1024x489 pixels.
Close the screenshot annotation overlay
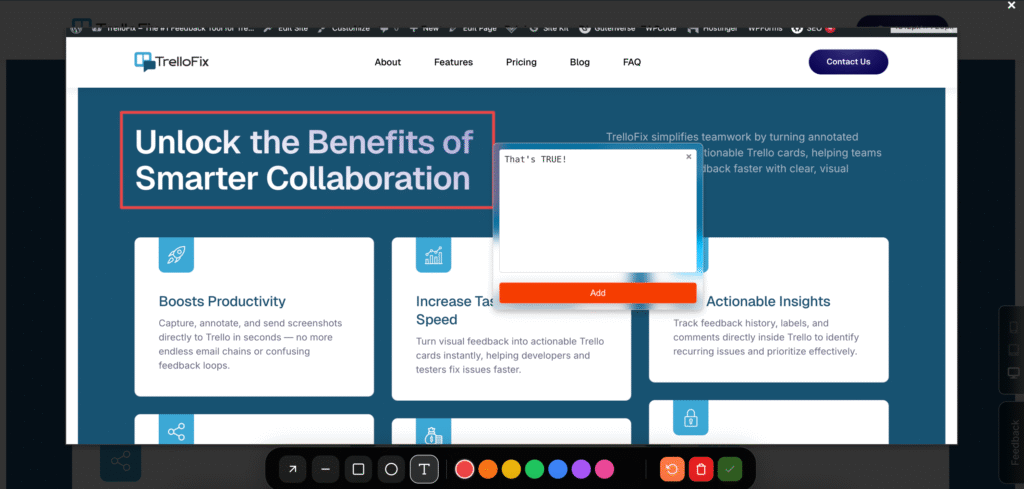click(1012, 6)
